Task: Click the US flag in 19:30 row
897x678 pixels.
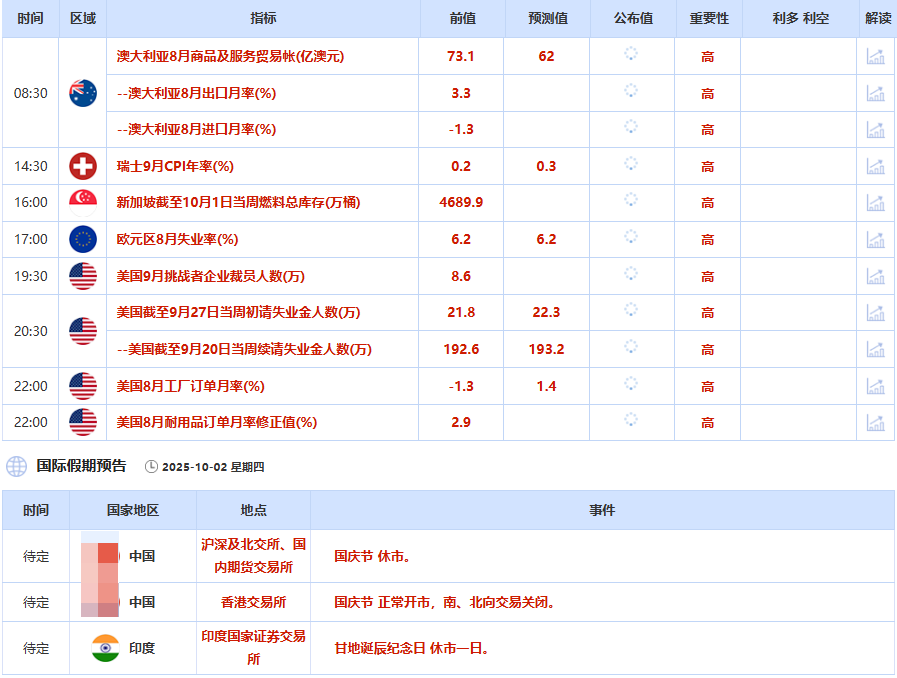Action: 83,276
